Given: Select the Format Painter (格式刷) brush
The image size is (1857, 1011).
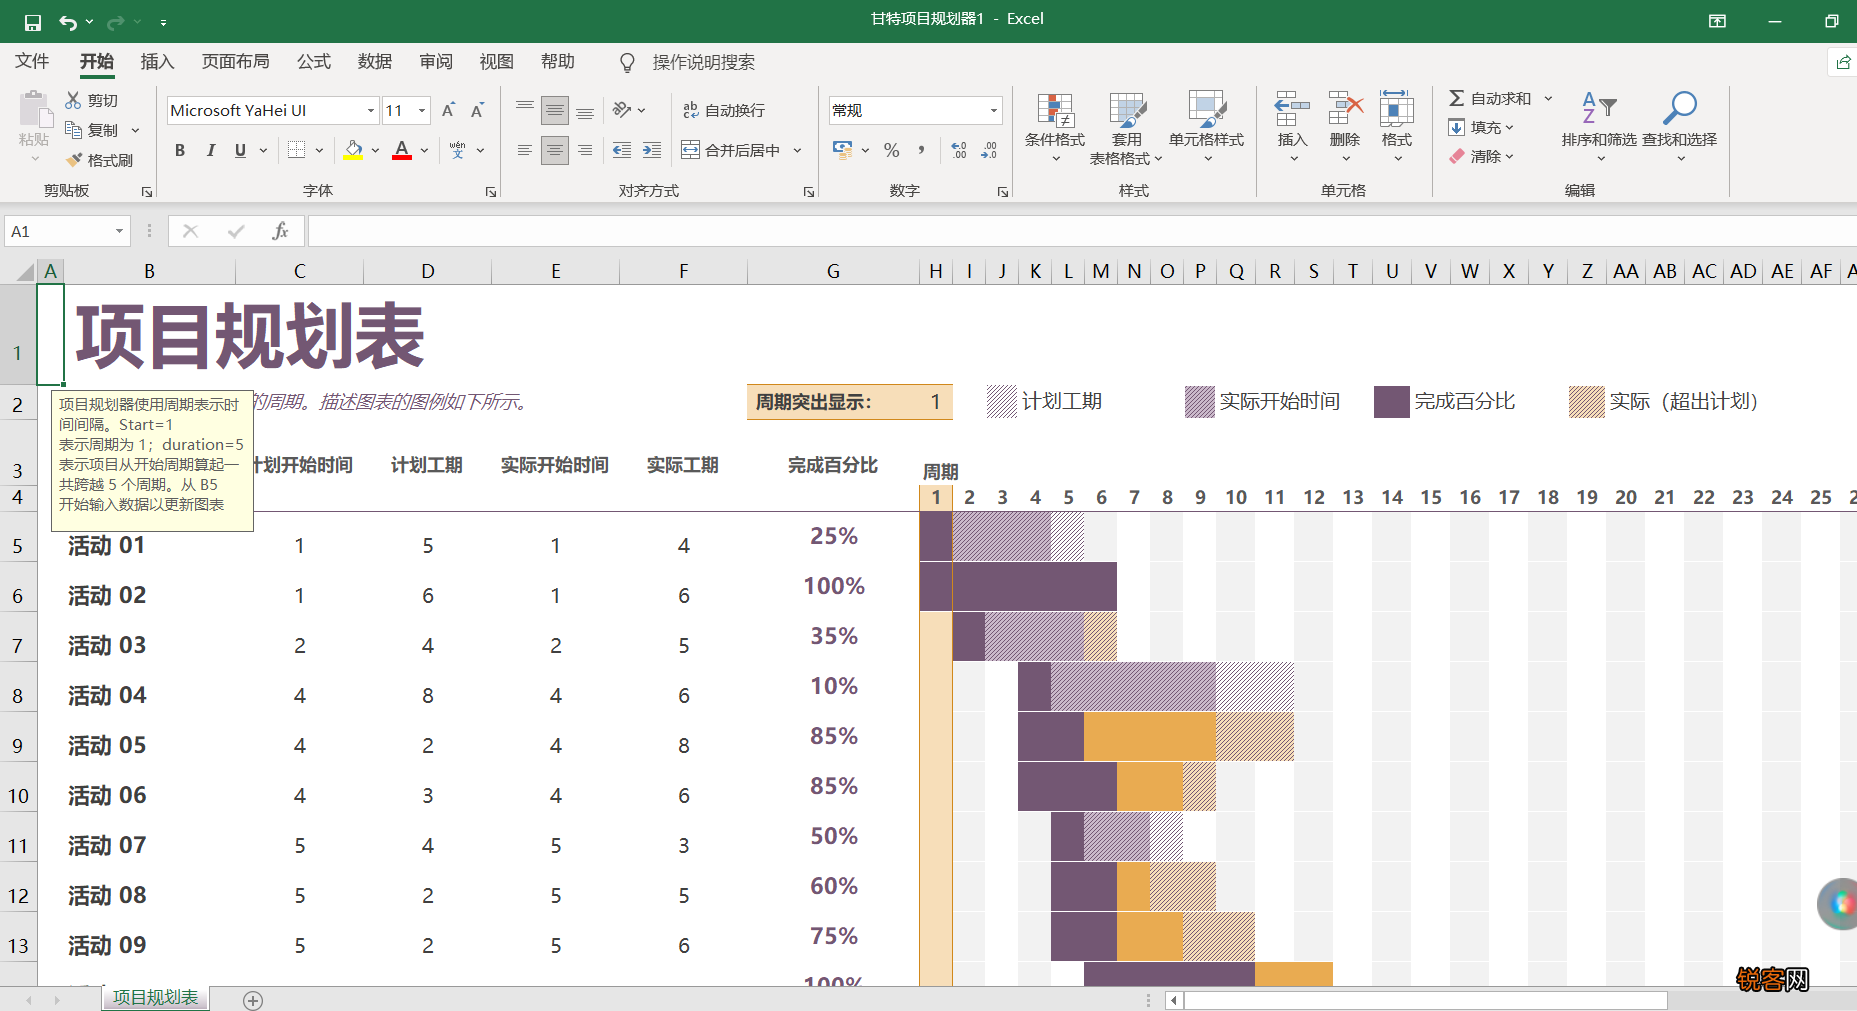Looking at the screenshot, I should pyautogui.click(x=74, y=160).
